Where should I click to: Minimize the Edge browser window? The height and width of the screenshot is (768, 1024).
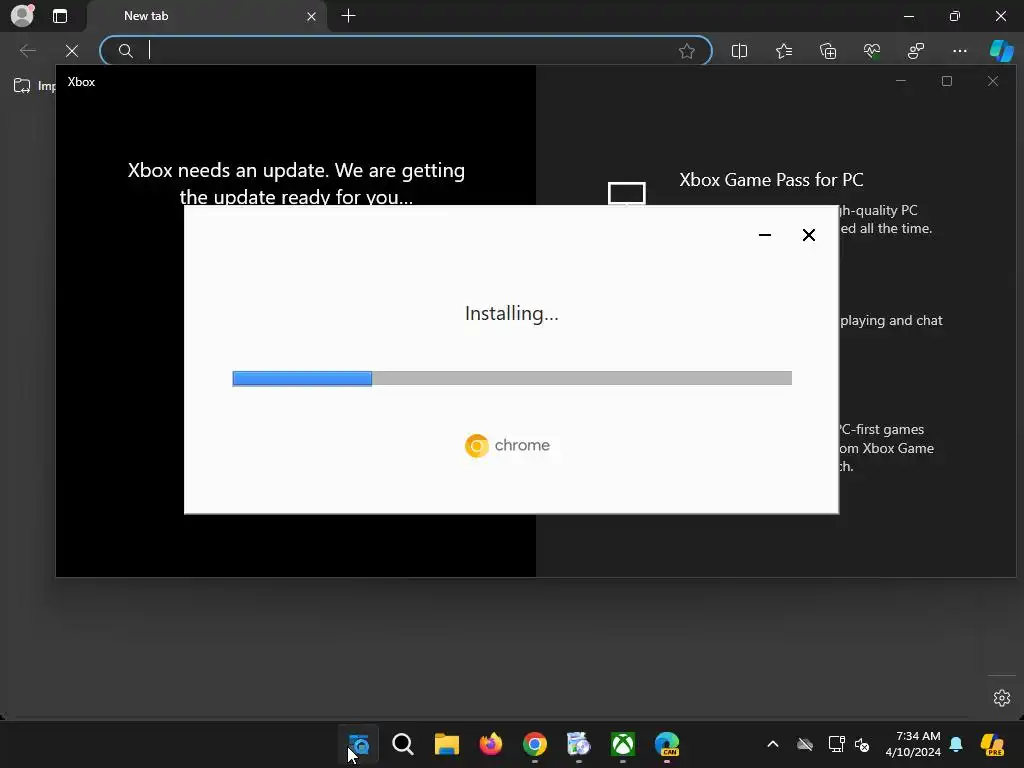point(908,16)
